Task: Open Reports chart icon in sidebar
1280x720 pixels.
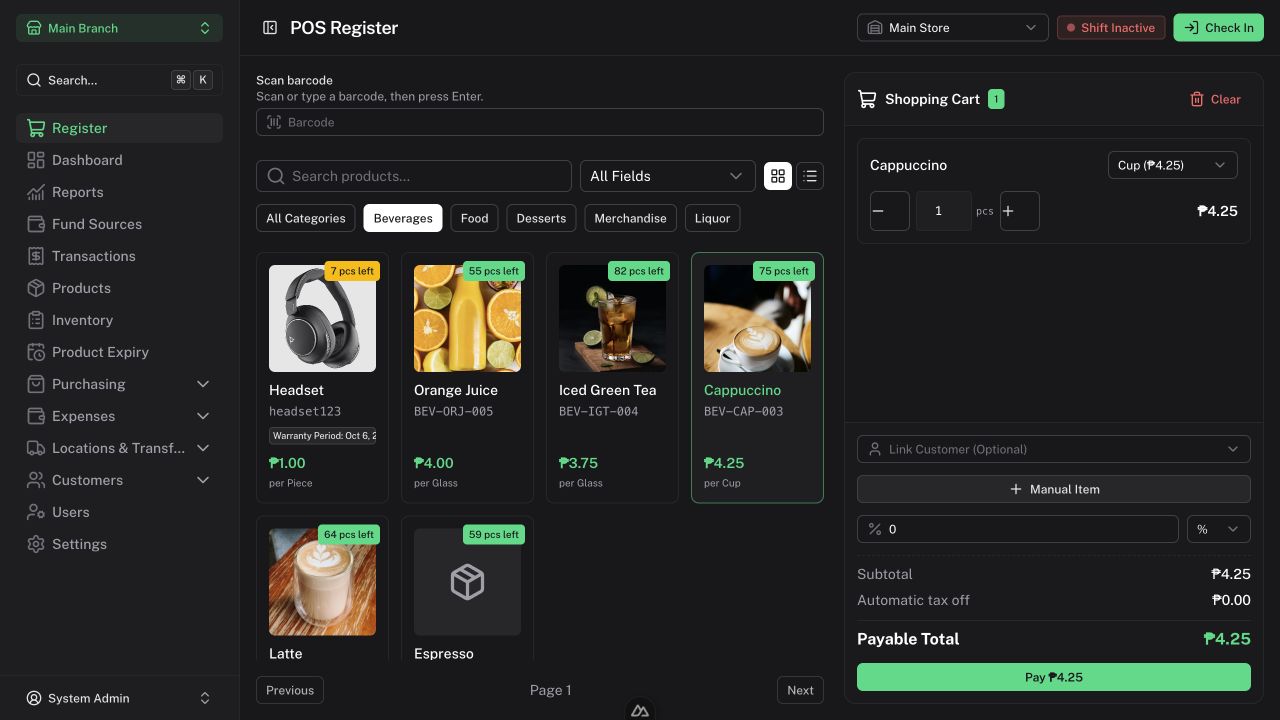Action: point(36,192)
